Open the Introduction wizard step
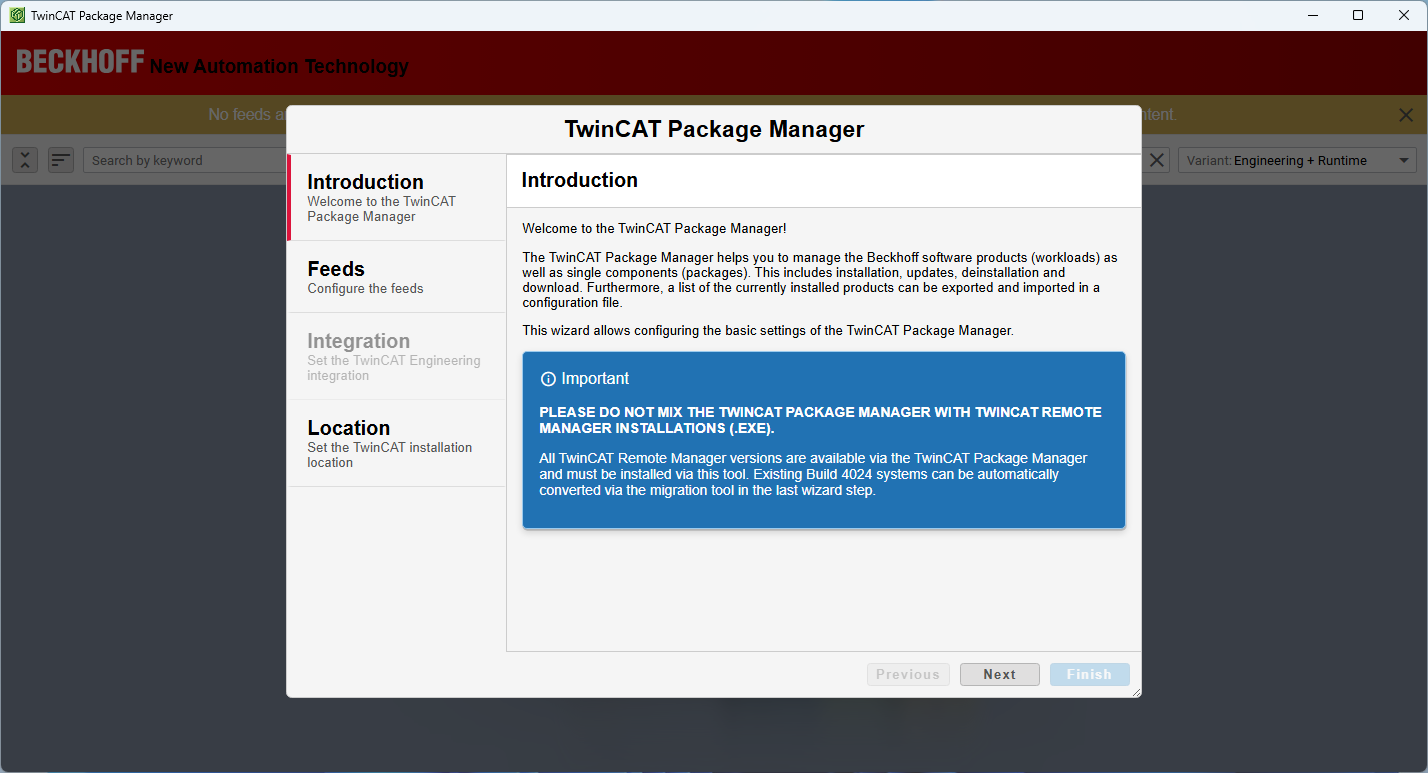 click(397, 198)
